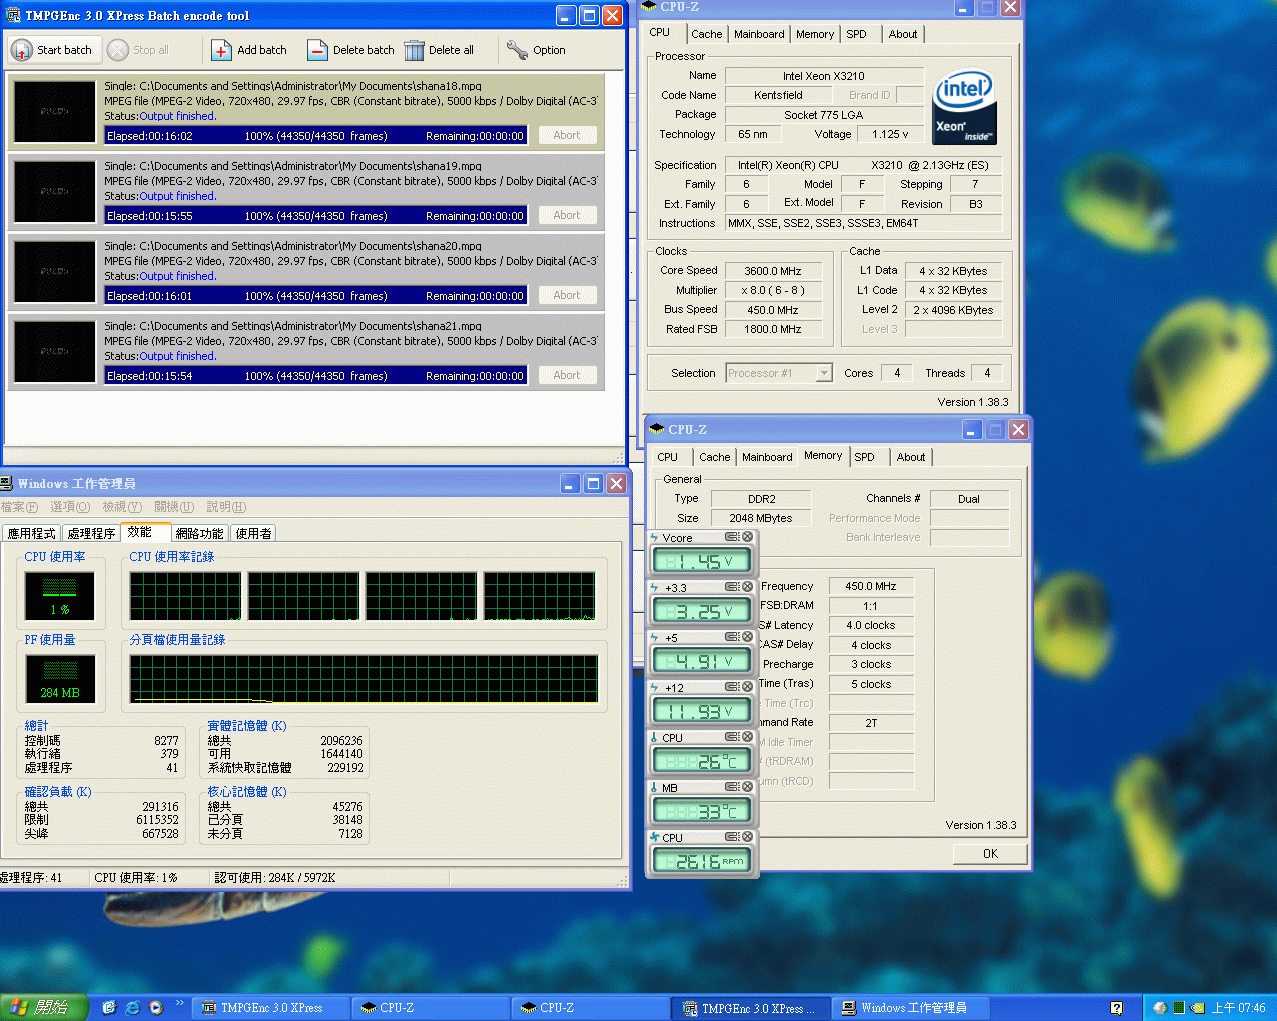The height and width of the screenshot is (1021, 1277).
Task: Select the 網路功能 tab in Task Manager
Action: pyautogui.click(x=200, y=534)
